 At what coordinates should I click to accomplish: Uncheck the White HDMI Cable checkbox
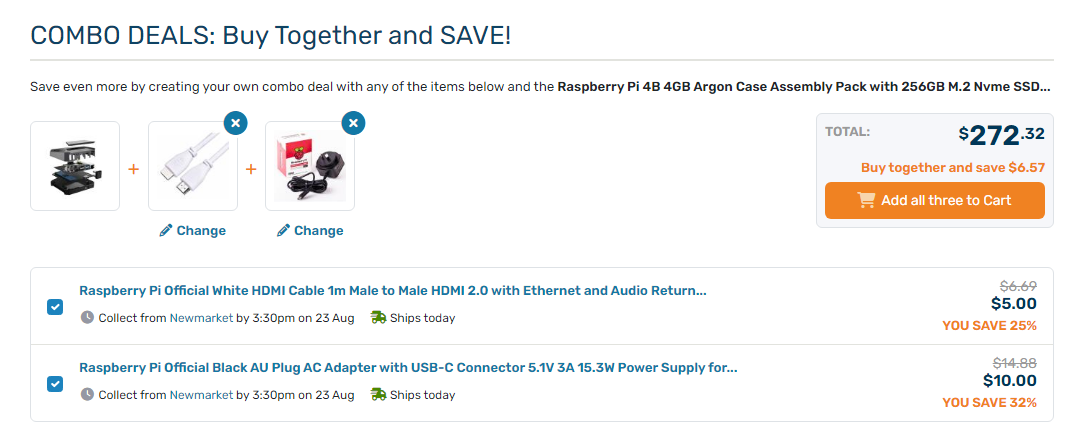click(55, 306)
